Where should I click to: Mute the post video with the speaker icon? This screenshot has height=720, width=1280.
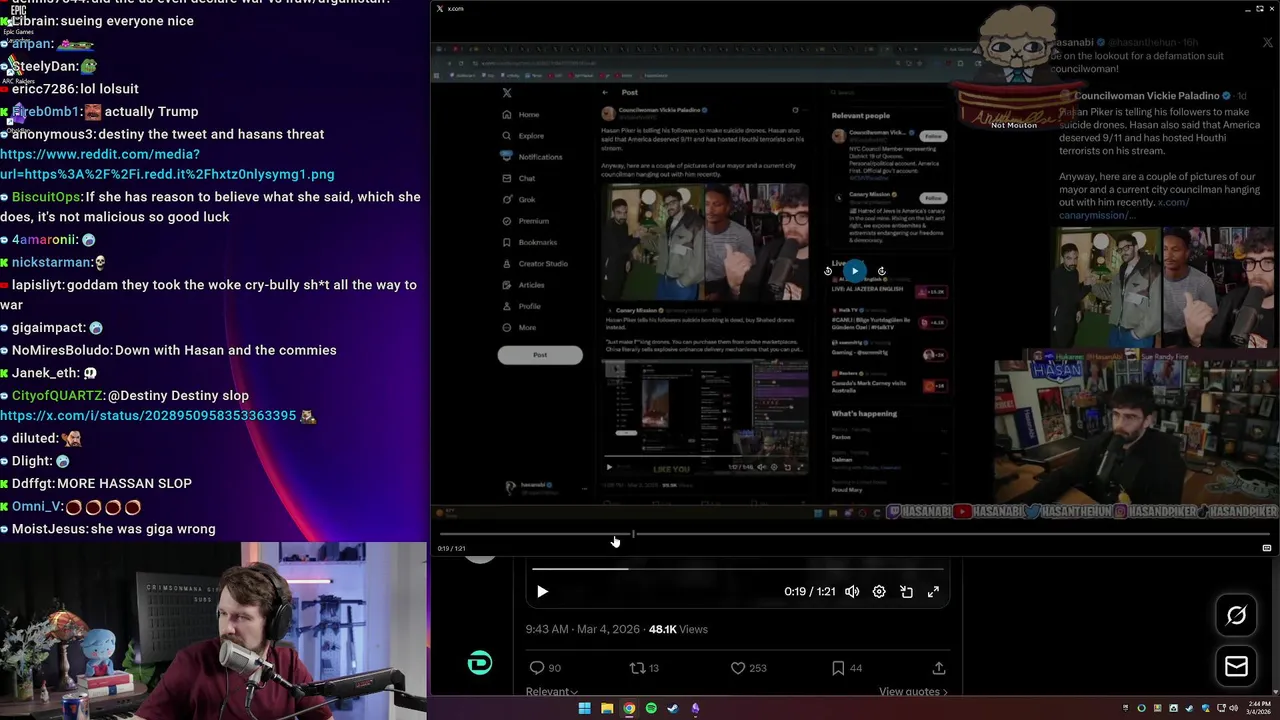point(852,592)
